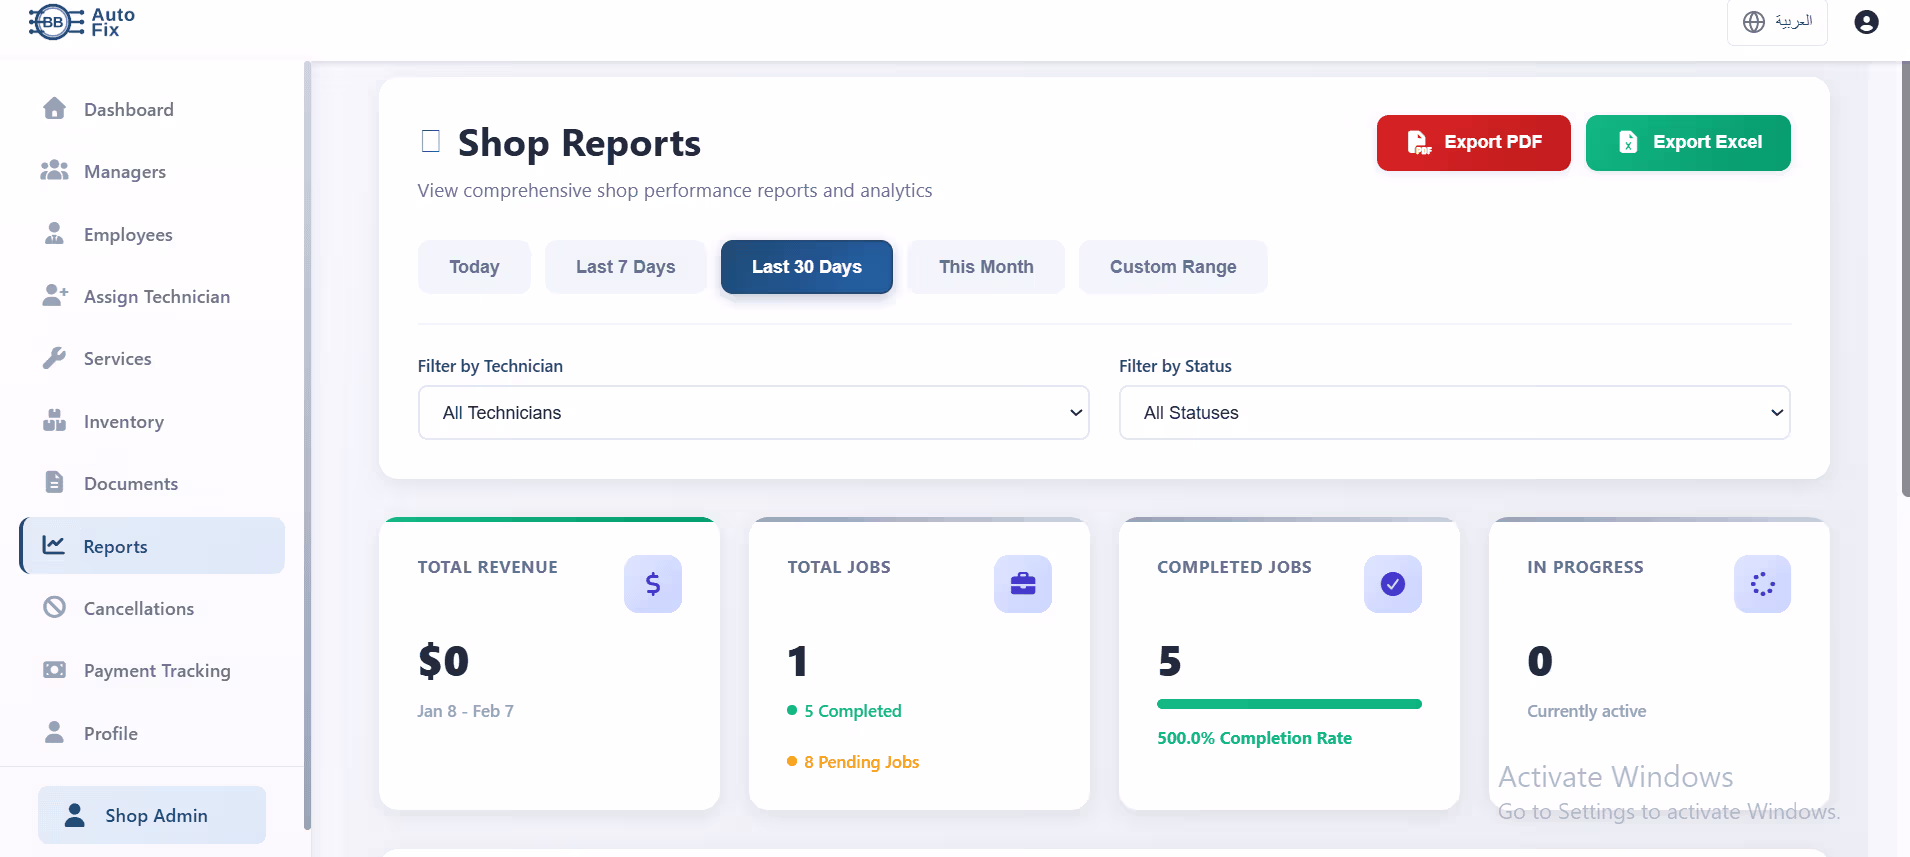
Task: Select the Last 30 Days tab
Action: pos(807,267)
